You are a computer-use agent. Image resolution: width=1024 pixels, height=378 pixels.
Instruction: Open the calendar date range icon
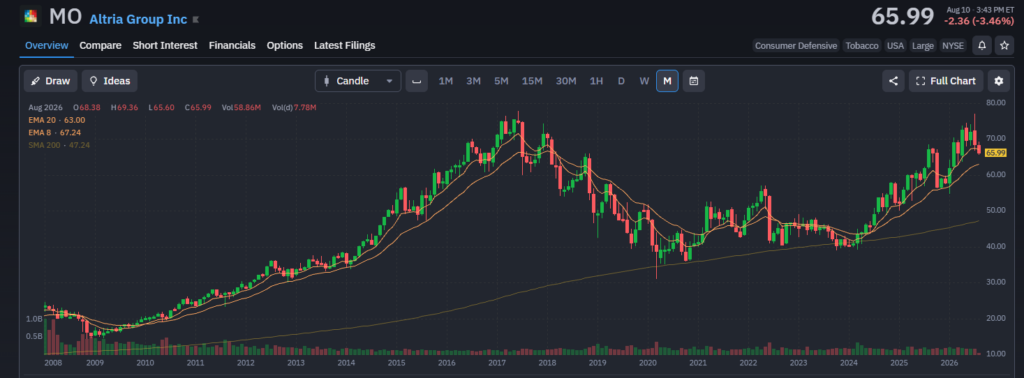tap(694, 81)
